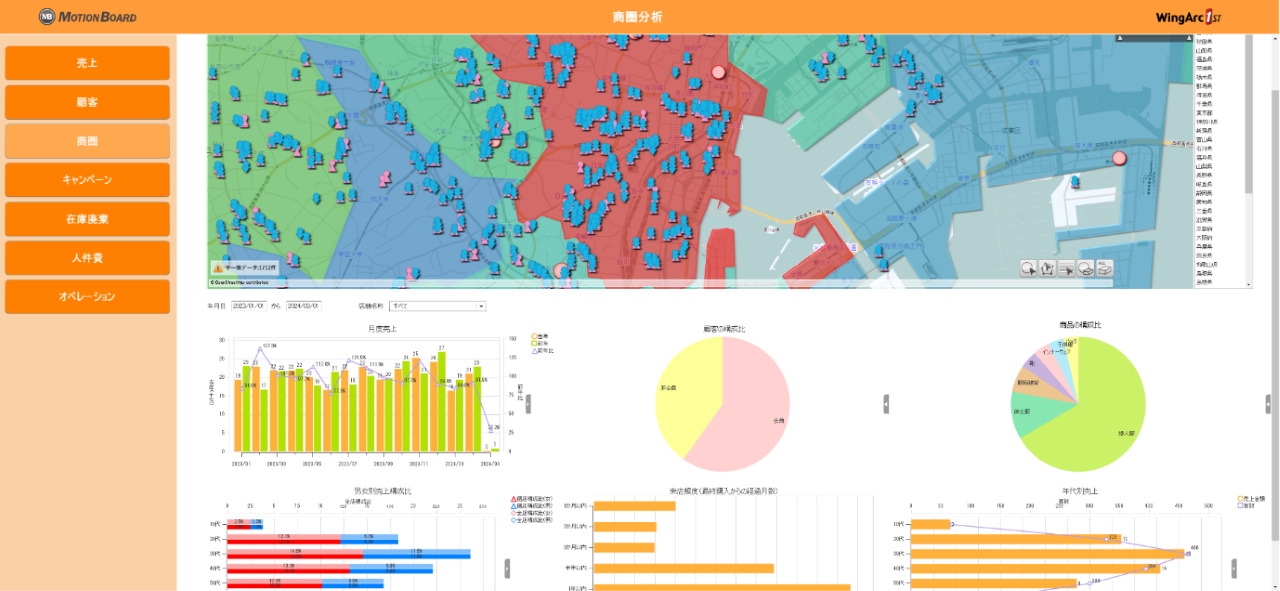The height and width of the screenshot is (591, 1280).
Task: Select the polygon selection map tool
Action: tap(1046, 268)
